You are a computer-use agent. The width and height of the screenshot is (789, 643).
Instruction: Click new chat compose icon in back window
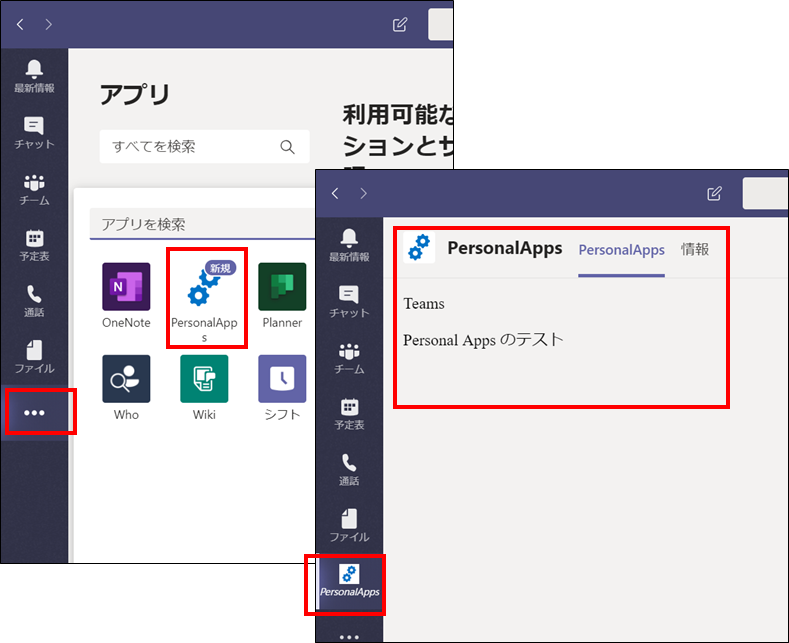click(x=400, y=25)
